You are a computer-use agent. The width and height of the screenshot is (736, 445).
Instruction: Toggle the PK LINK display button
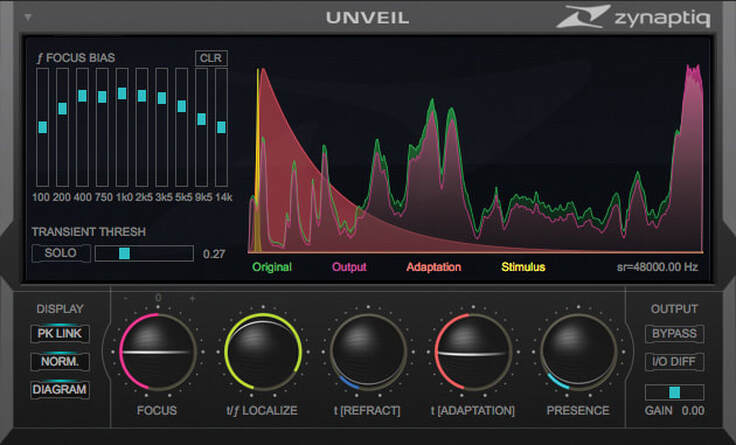60,334
